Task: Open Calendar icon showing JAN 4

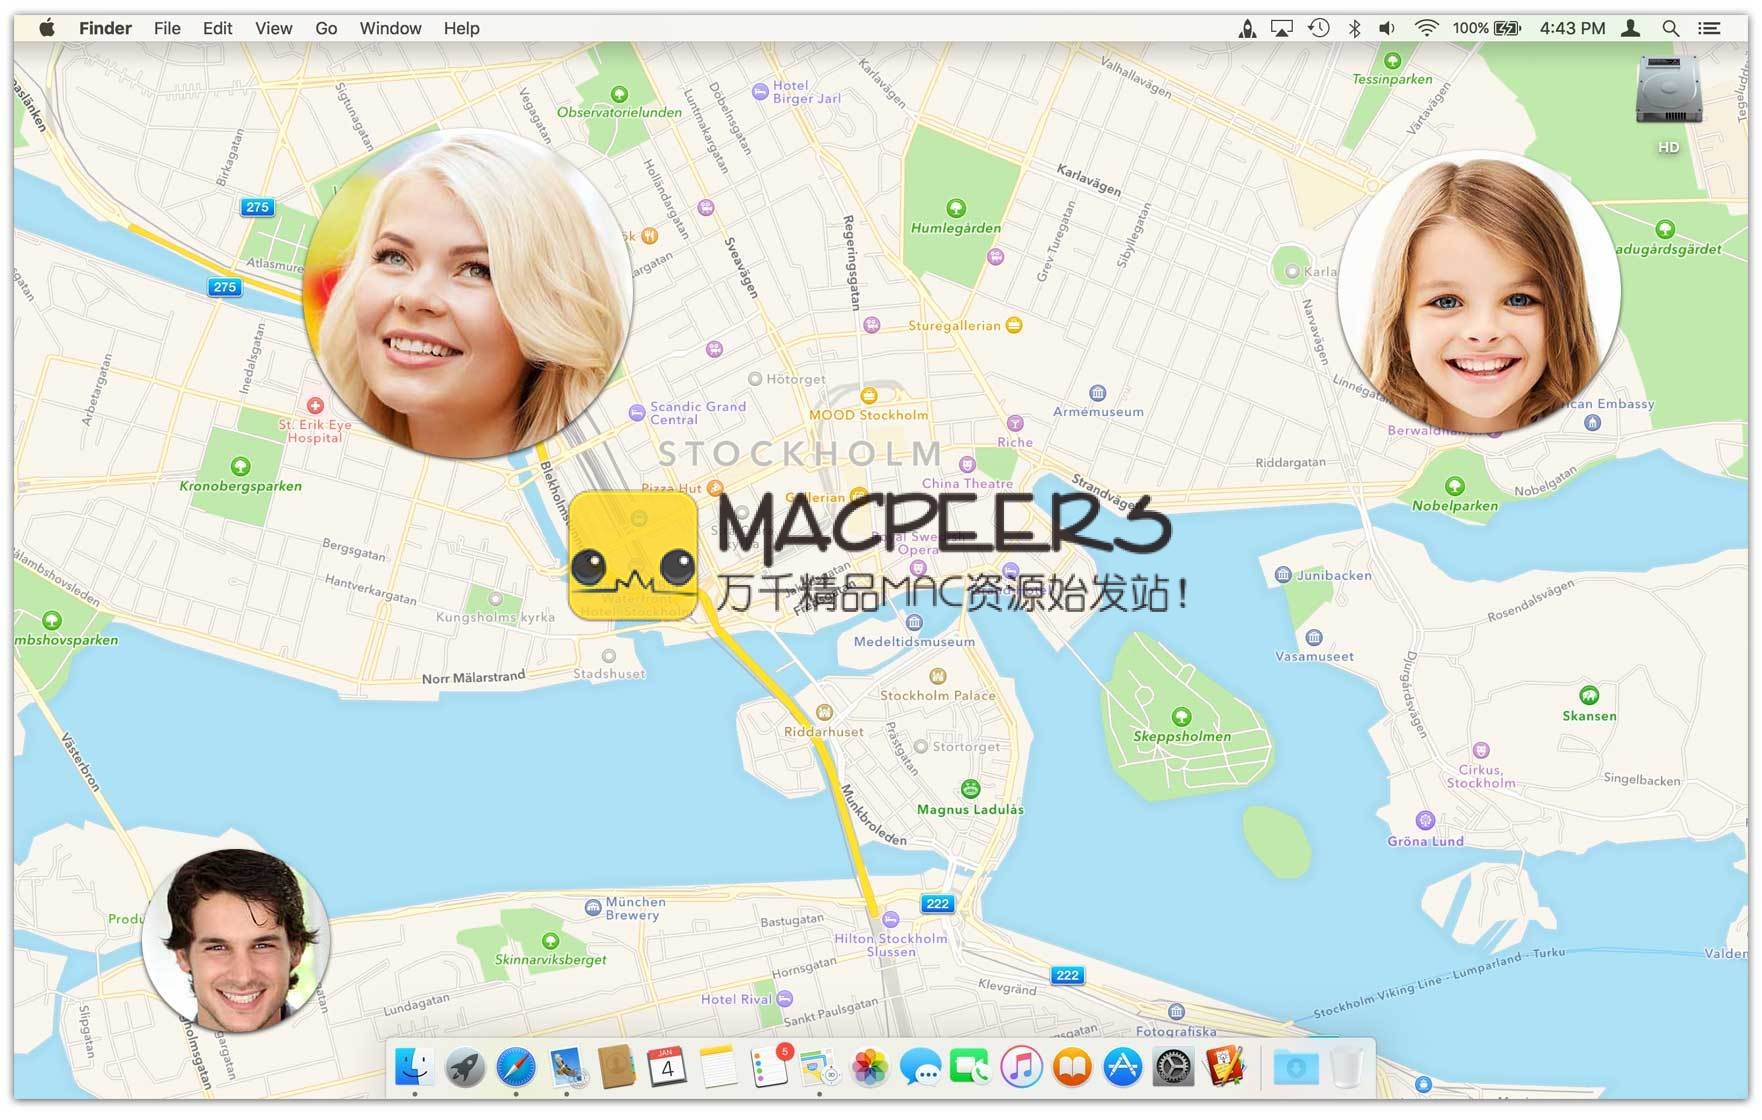Action: coord(667,1067)
